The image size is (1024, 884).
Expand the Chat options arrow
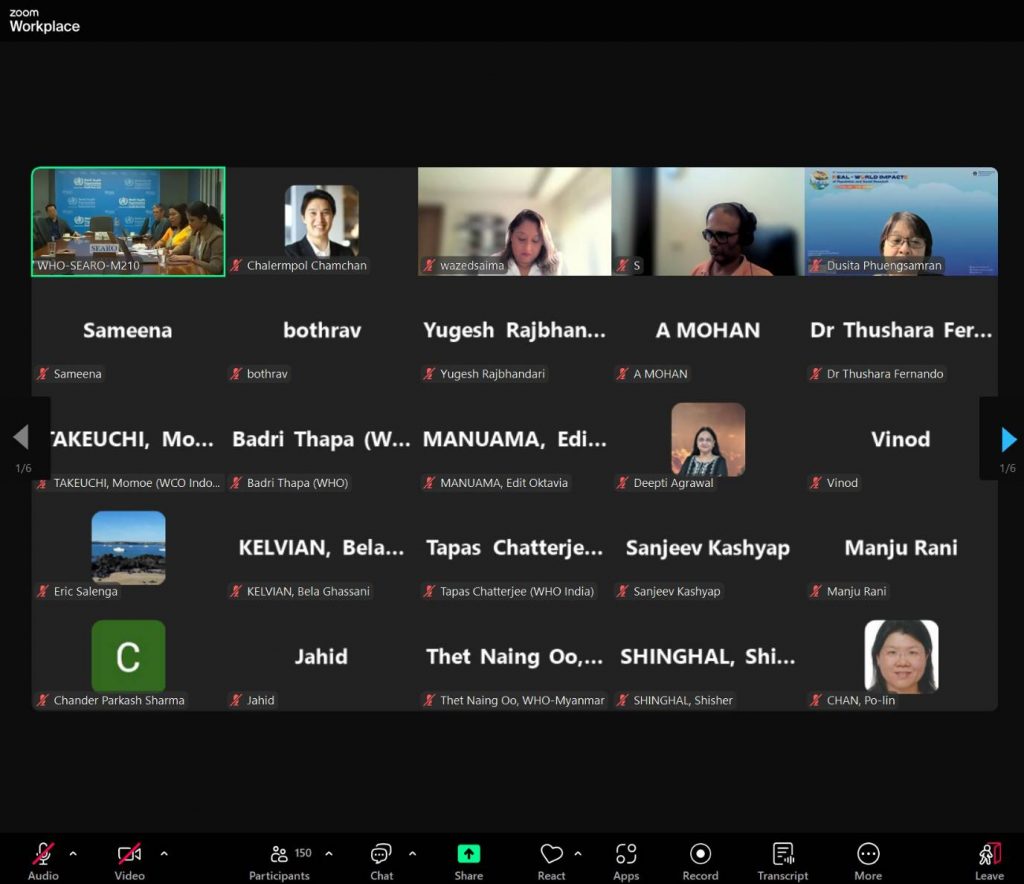click(x=412, y=854)
